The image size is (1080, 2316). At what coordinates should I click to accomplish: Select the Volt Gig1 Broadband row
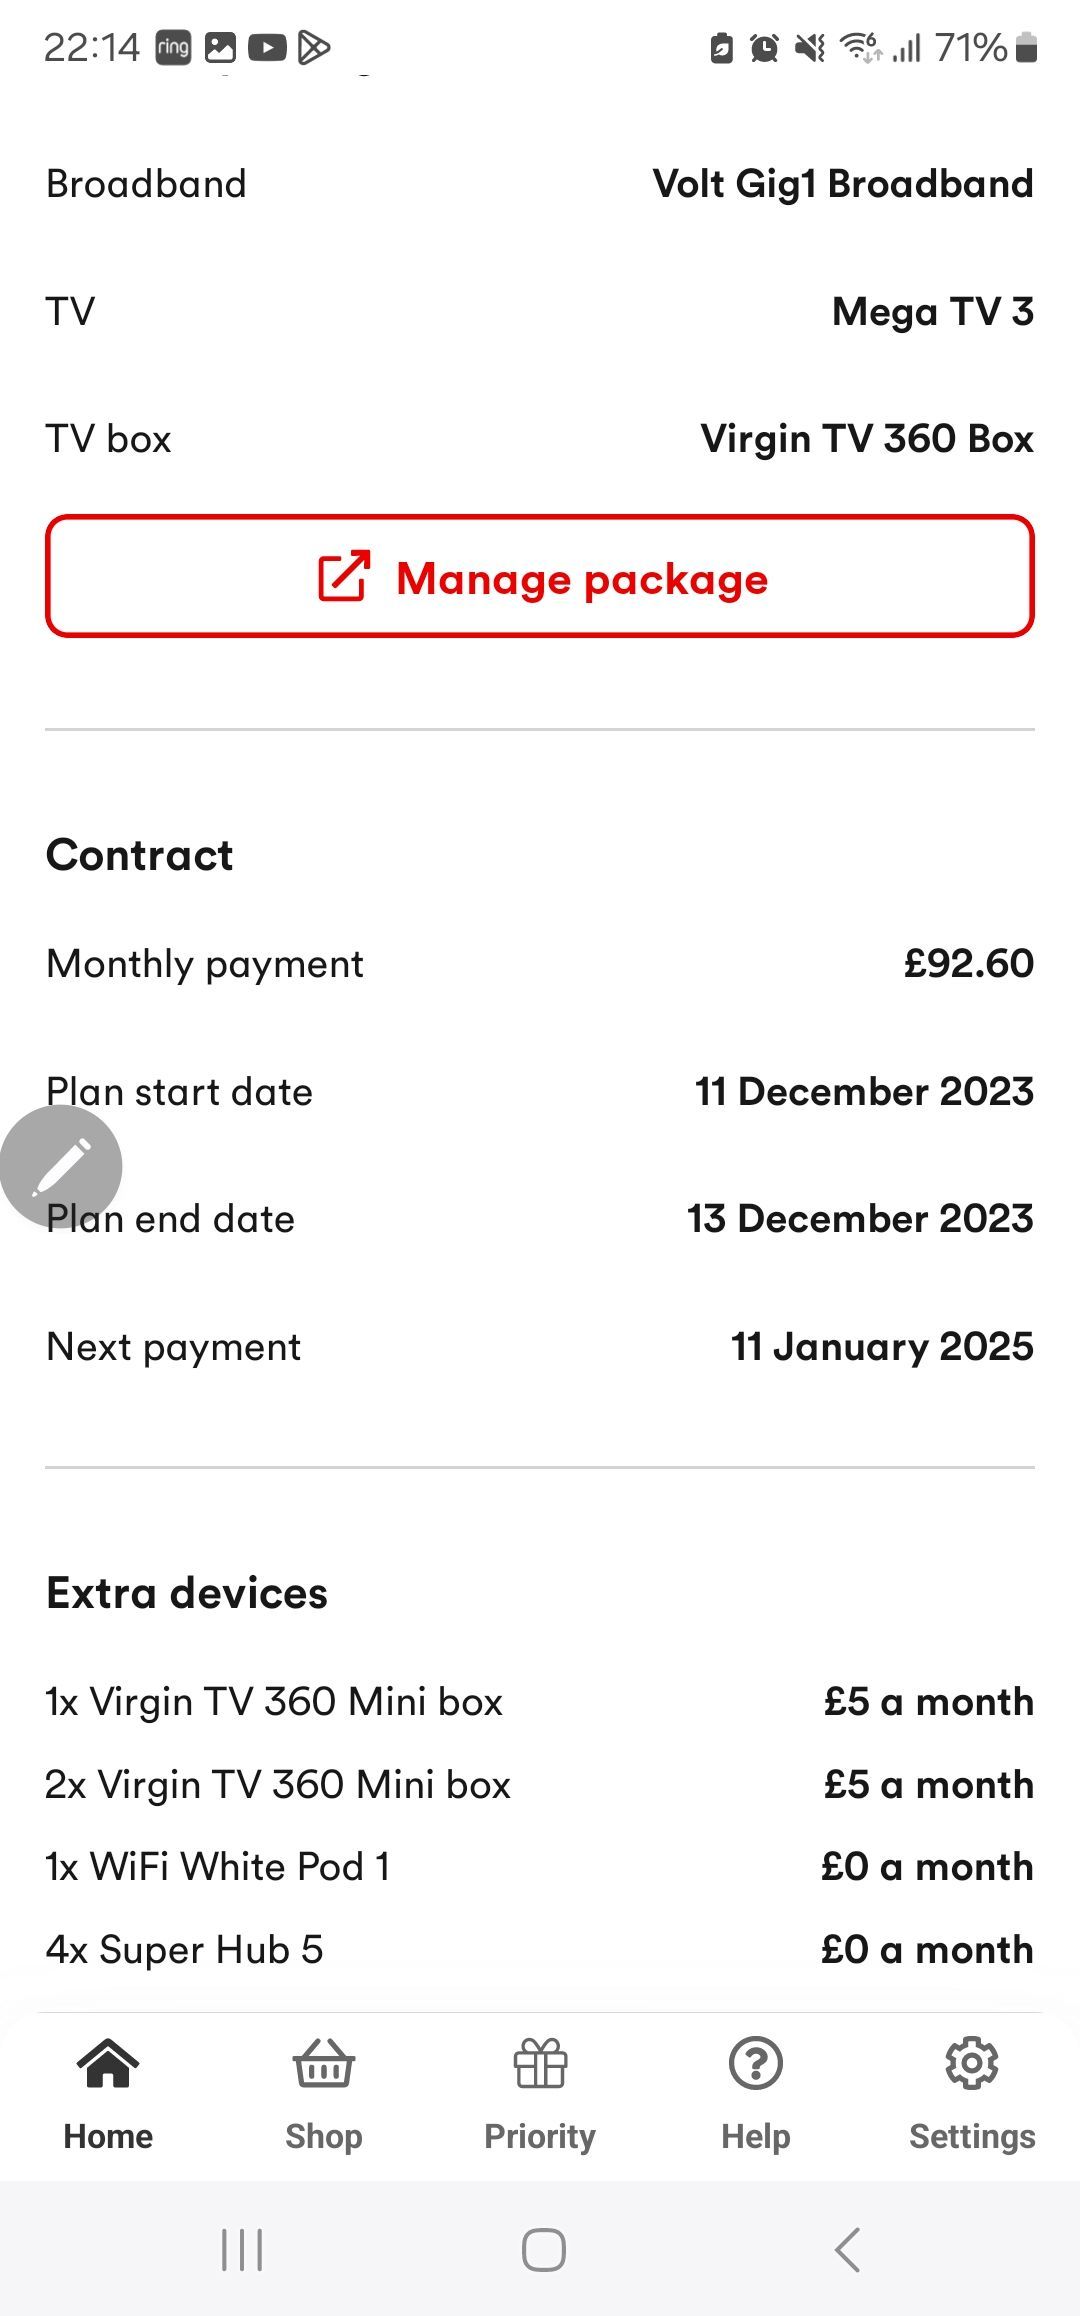click(540, 184)
